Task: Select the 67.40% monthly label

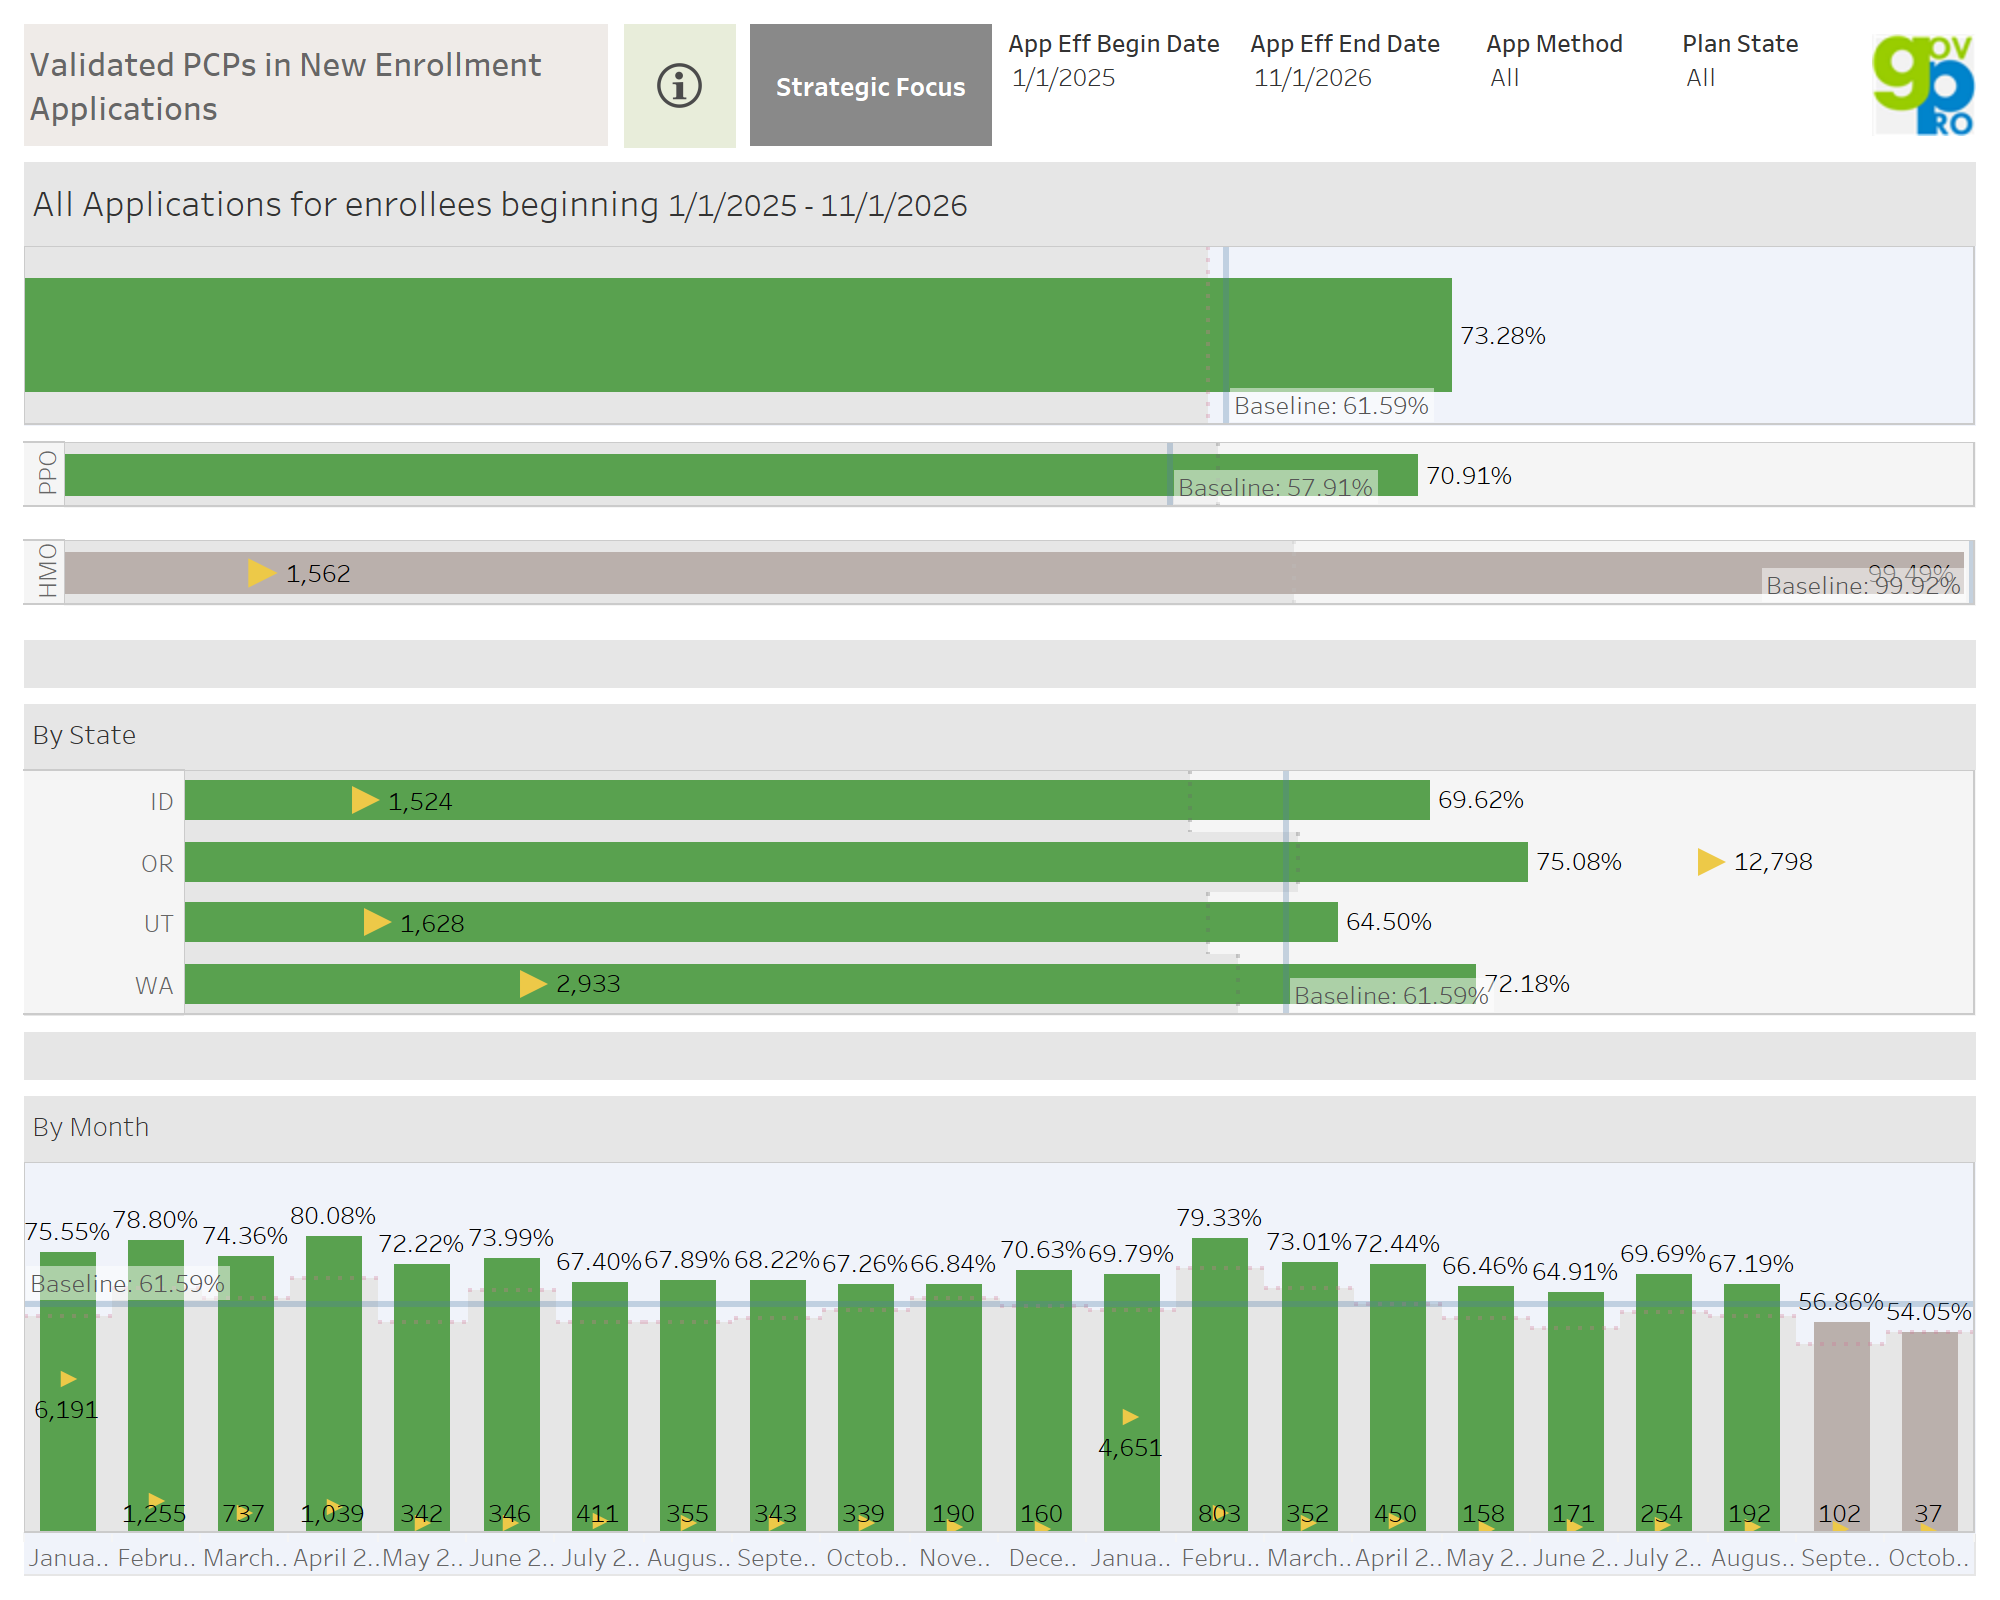Action: pos(599,1262)
